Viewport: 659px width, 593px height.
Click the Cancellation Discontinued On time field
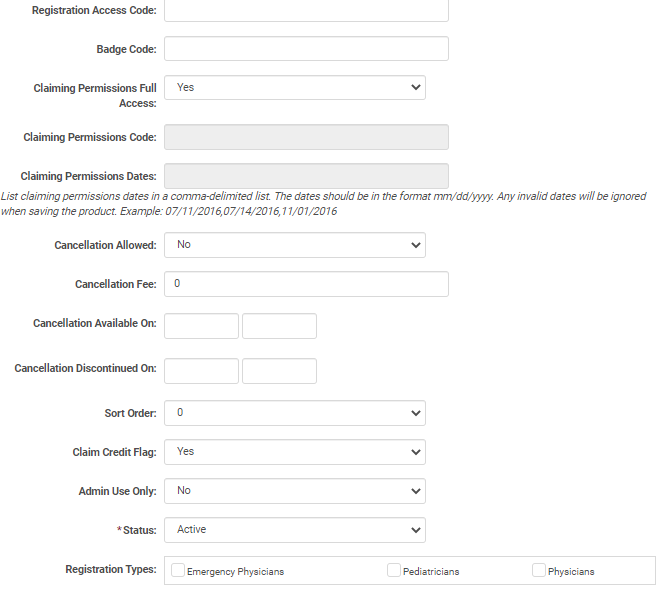tap(279, 371)
